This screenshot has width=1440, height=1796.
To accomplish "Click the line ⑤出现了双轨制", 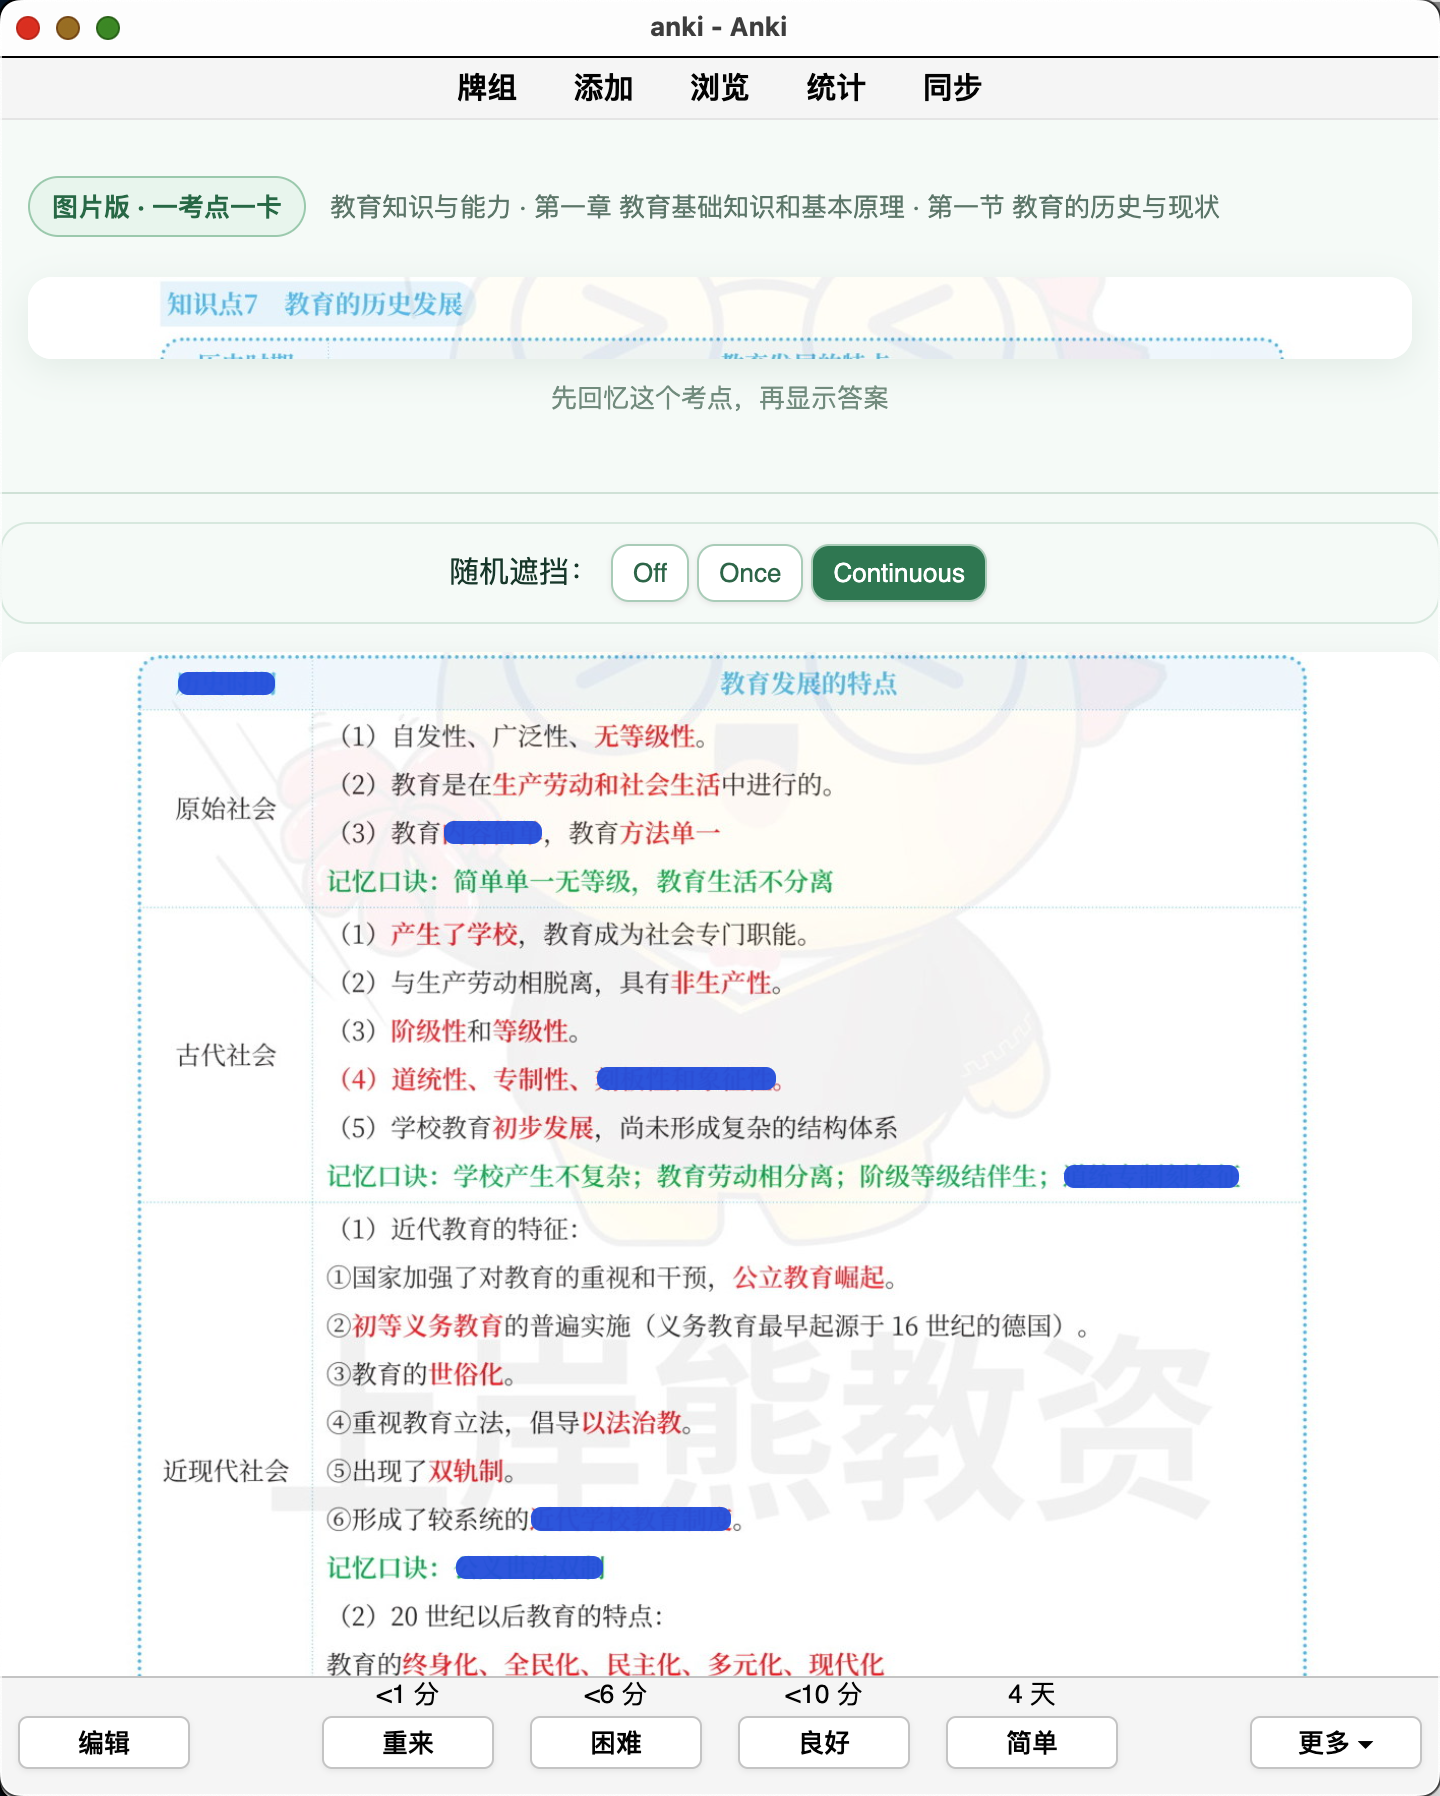I will coord(421,1472).
